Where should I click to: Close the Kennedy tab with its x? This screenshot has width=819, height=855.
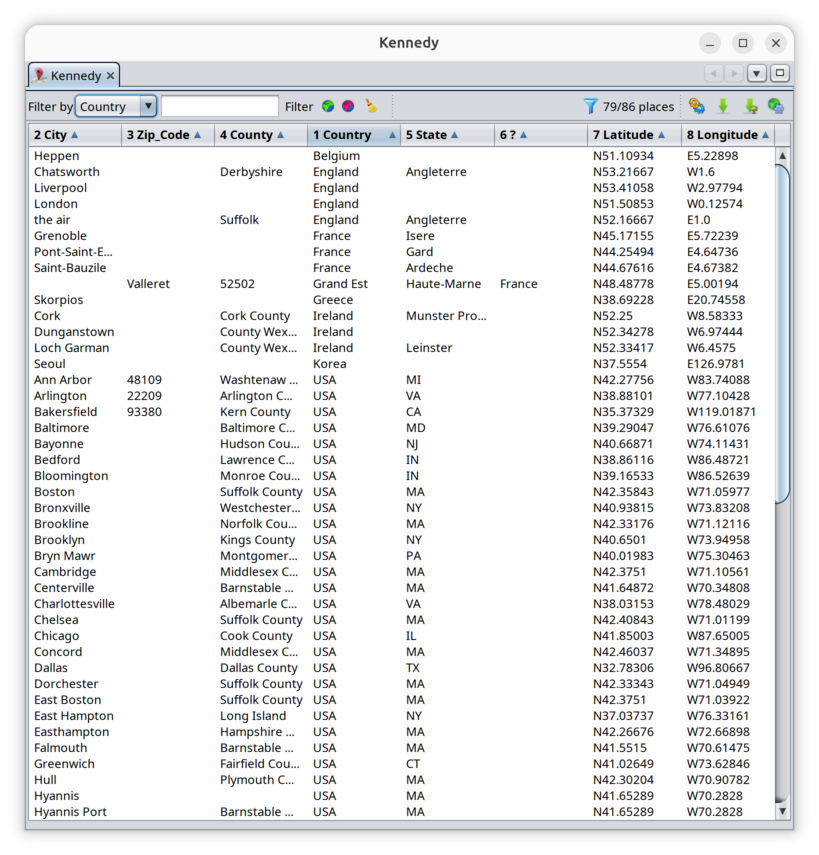tap(110, 75)
